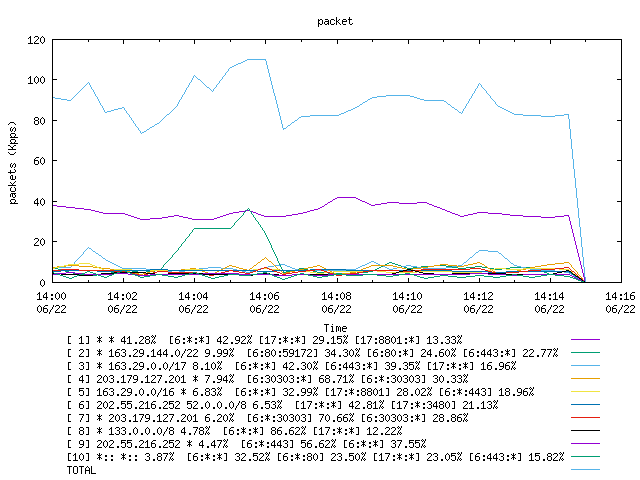Click legend entry [ 1] * * 41.28%

tap(264, 340)
